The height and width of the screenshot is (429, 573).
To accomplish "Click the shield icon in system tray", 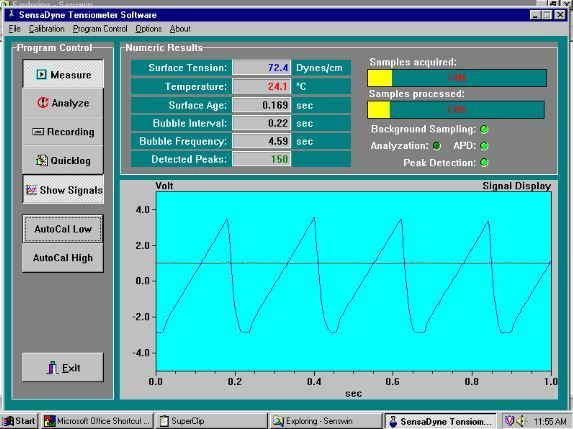I will click(509, 421).
